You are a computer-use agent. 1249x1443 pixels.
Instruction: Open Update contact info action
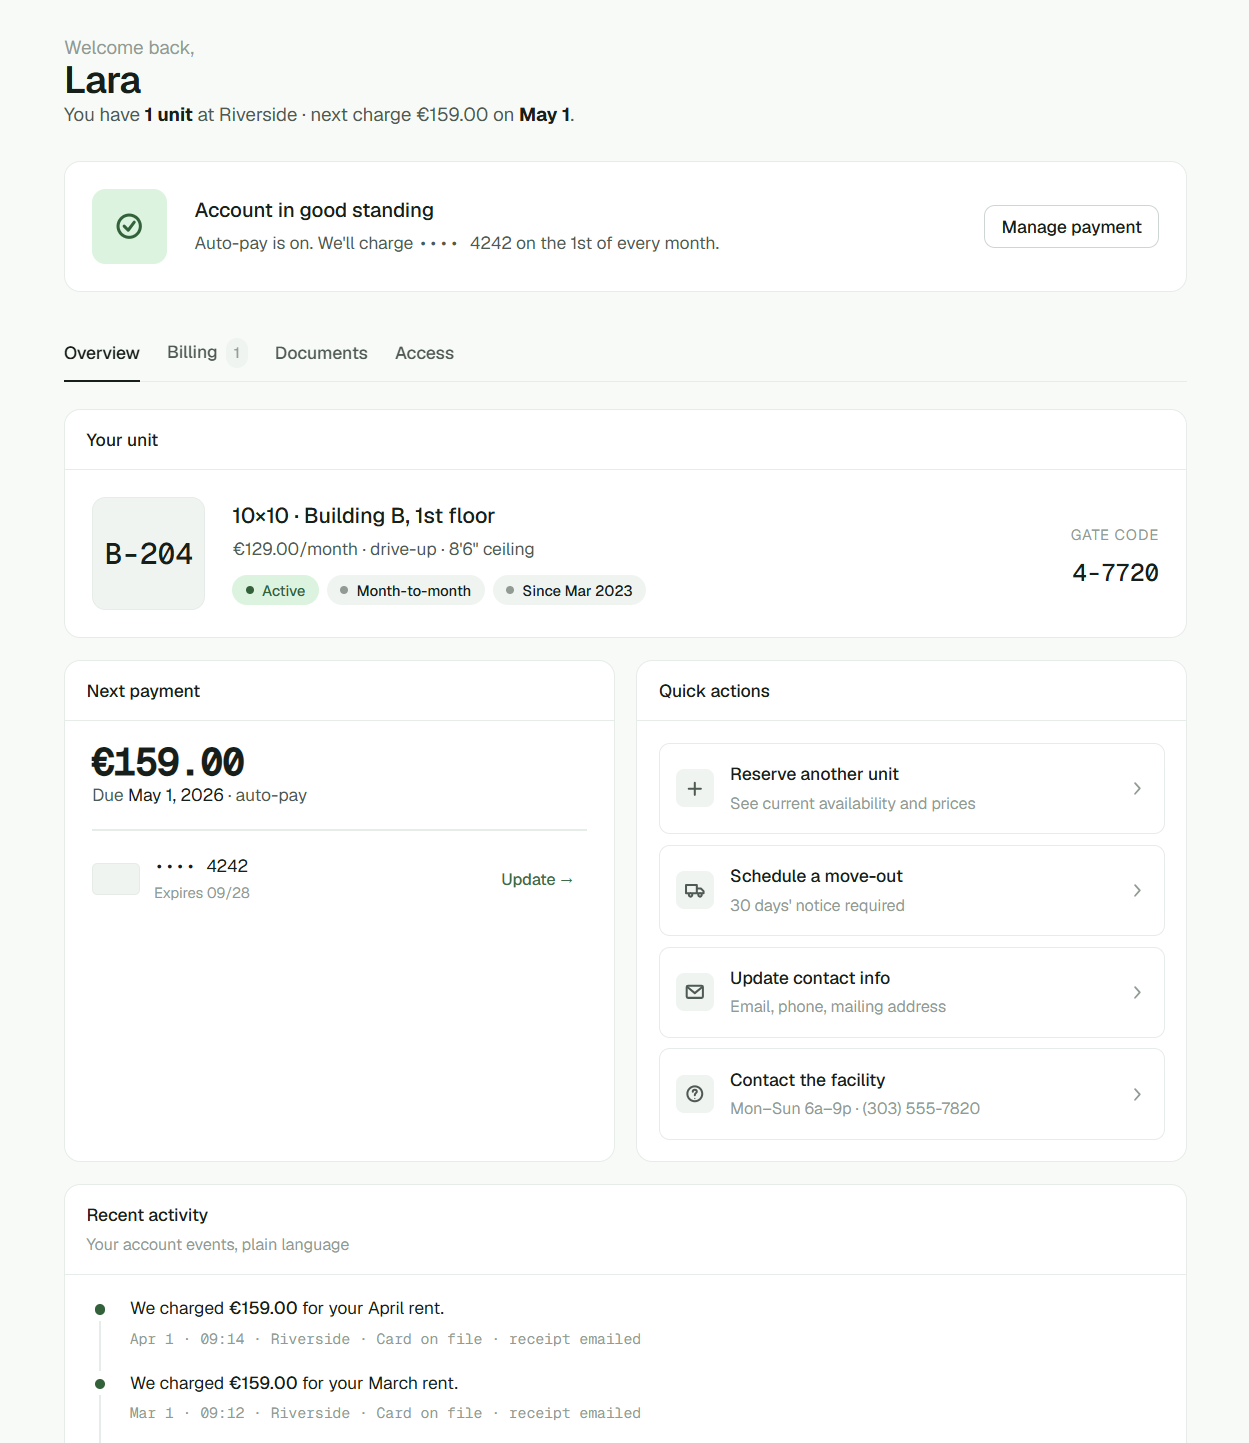pos(912,992)
